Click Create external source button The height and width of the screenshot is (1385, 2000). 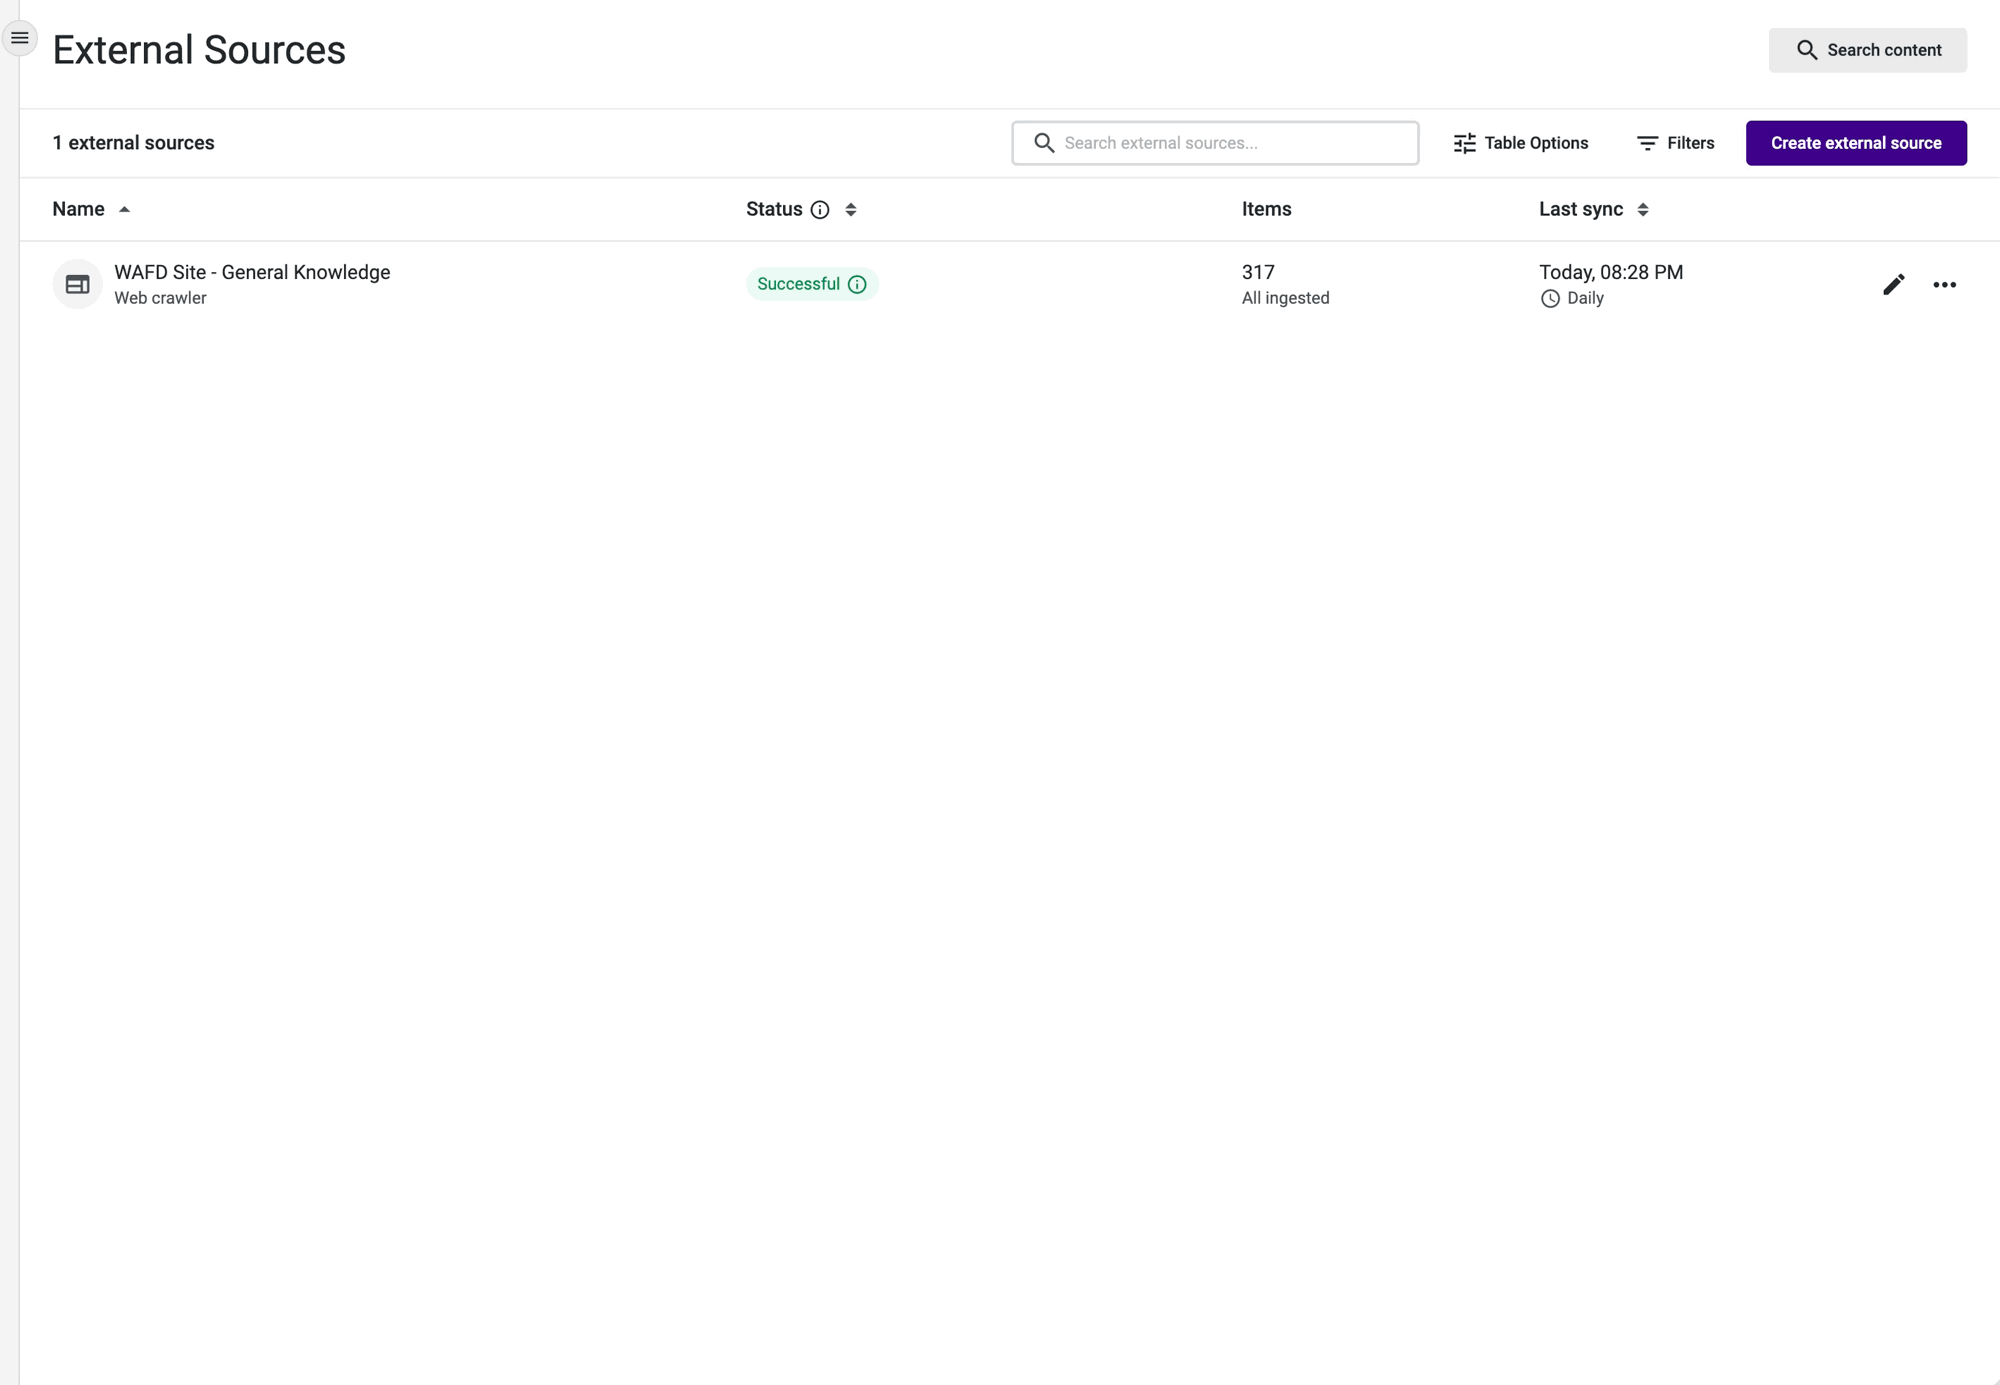click(x=1856, y=143)
